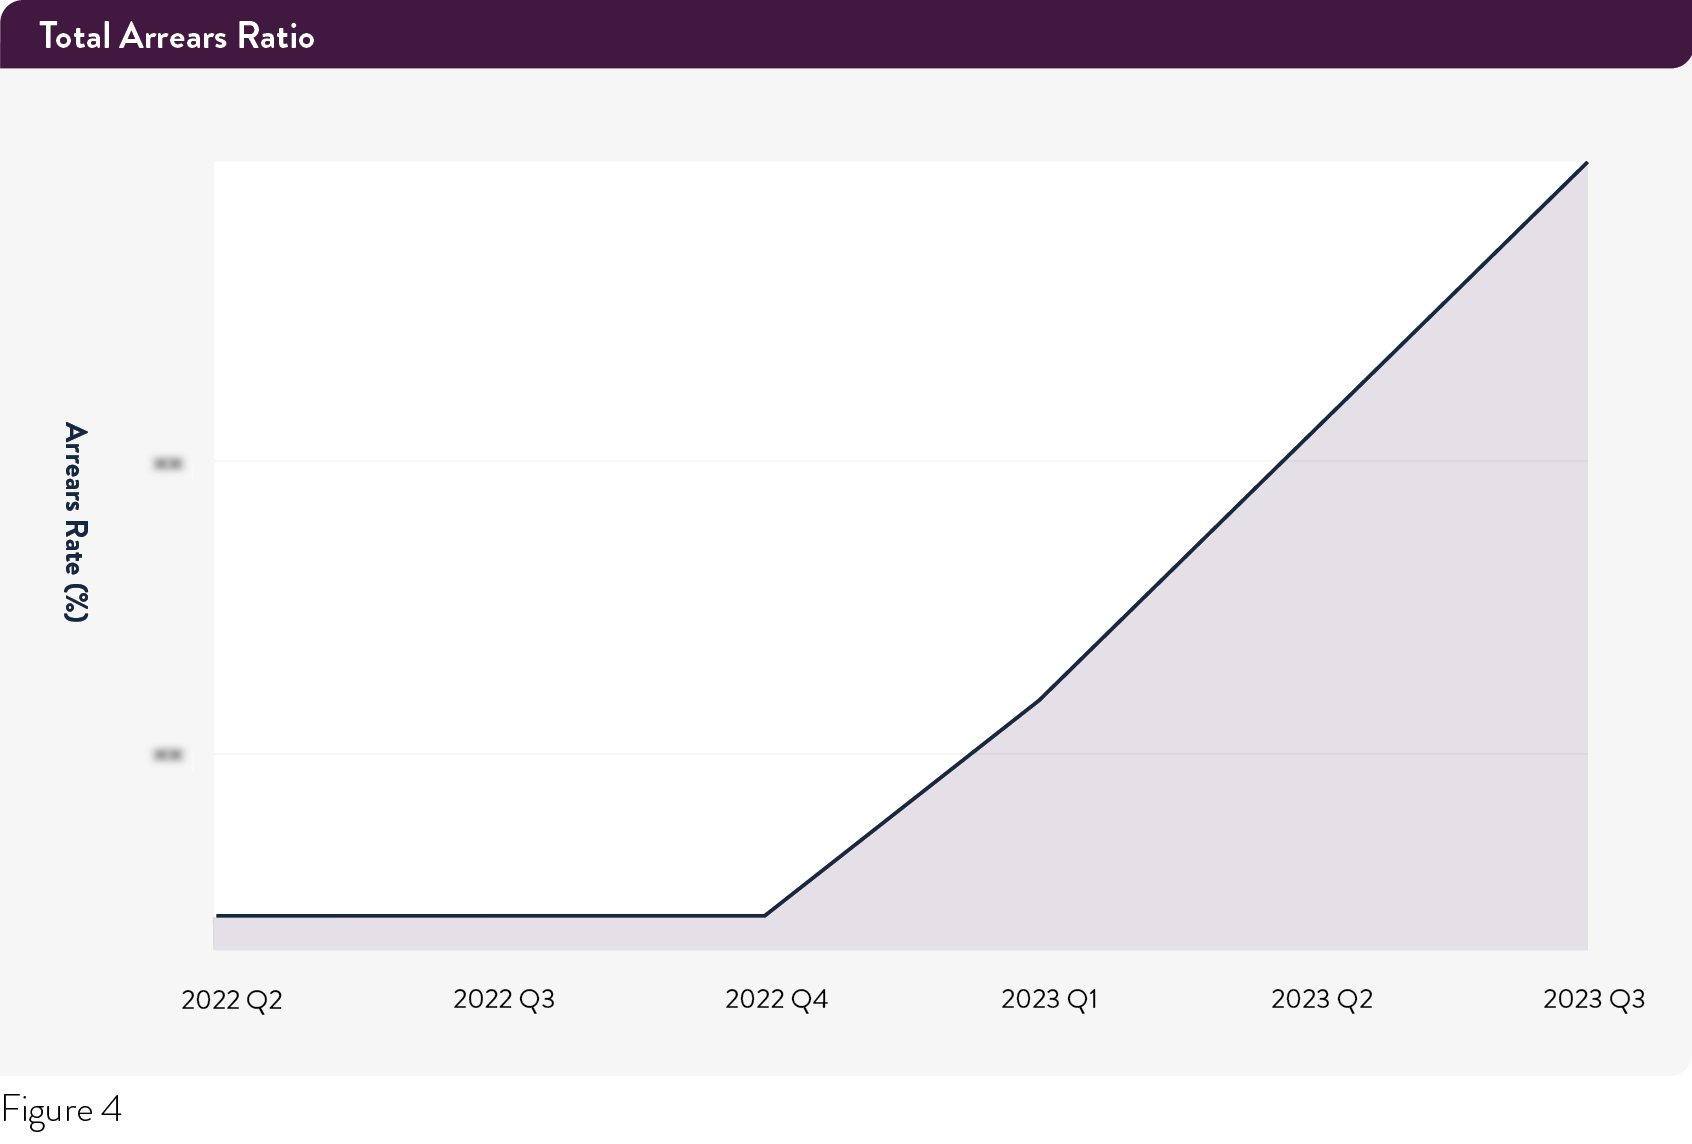Select the 2023 Q3 axis label

1593,998
